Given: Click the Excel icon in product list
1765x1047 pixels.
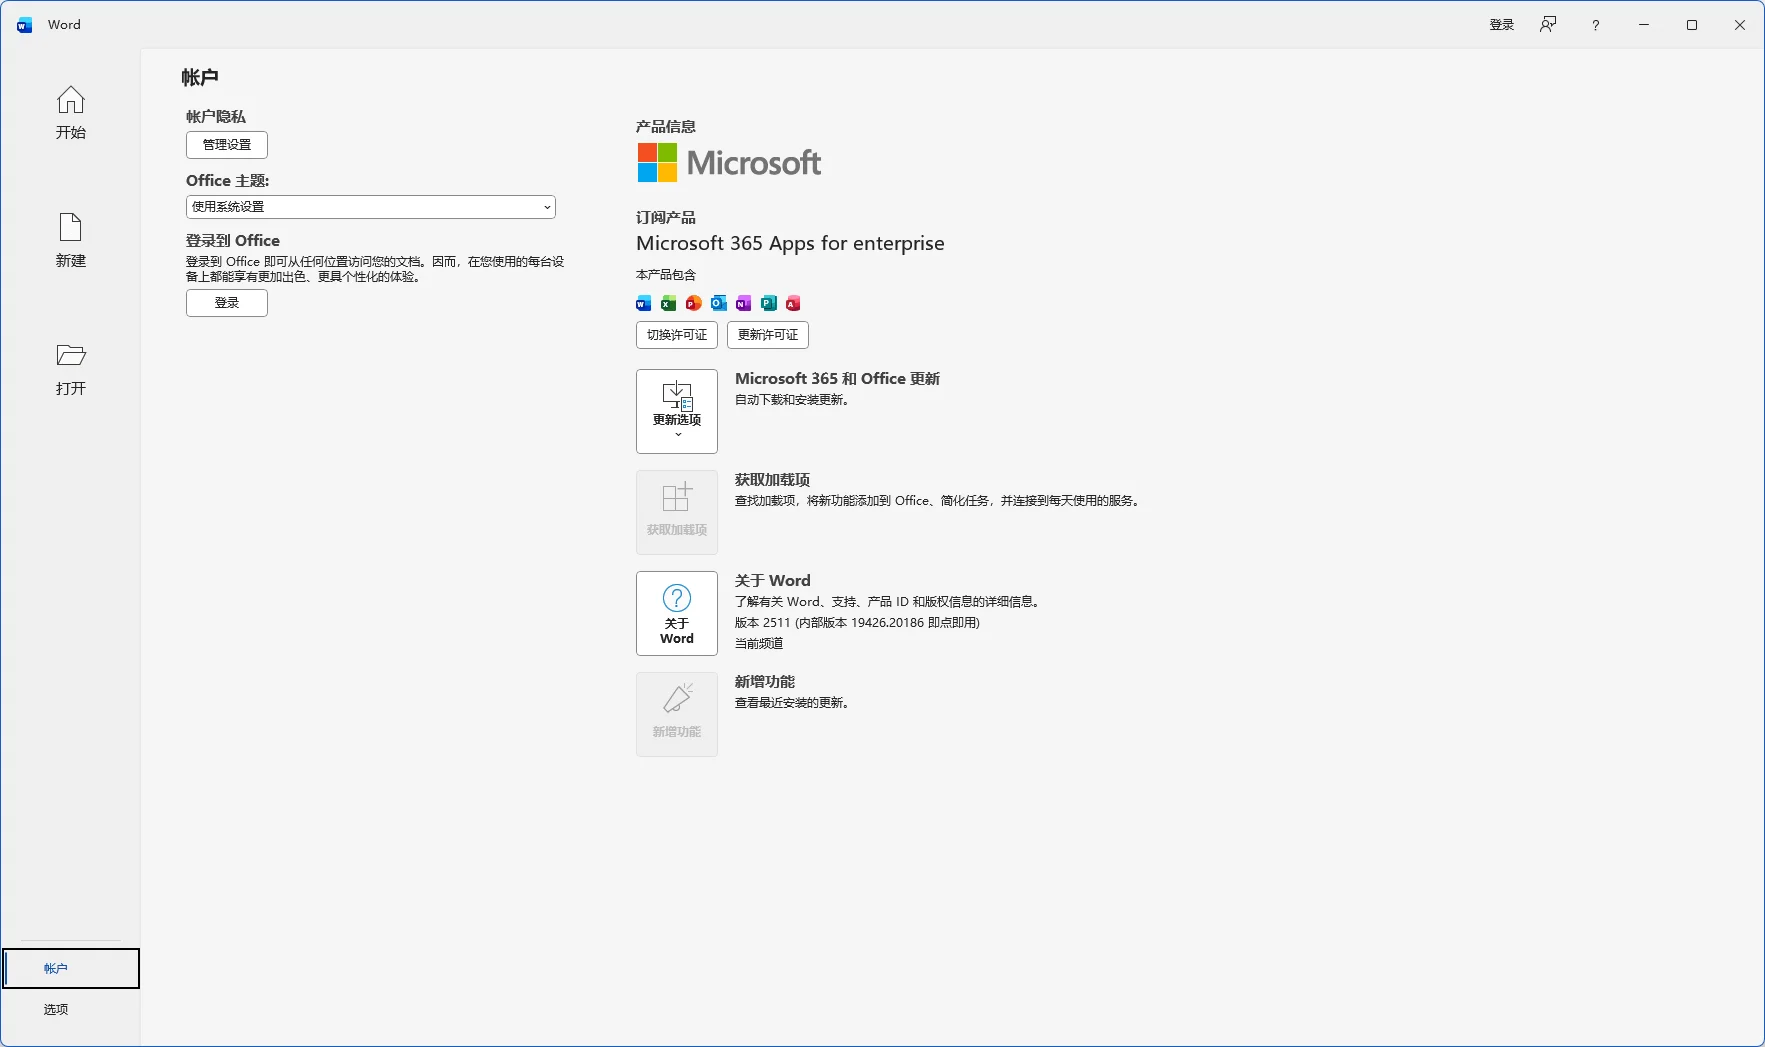Looking at the screenshot, I should click(x=669, y=303).
